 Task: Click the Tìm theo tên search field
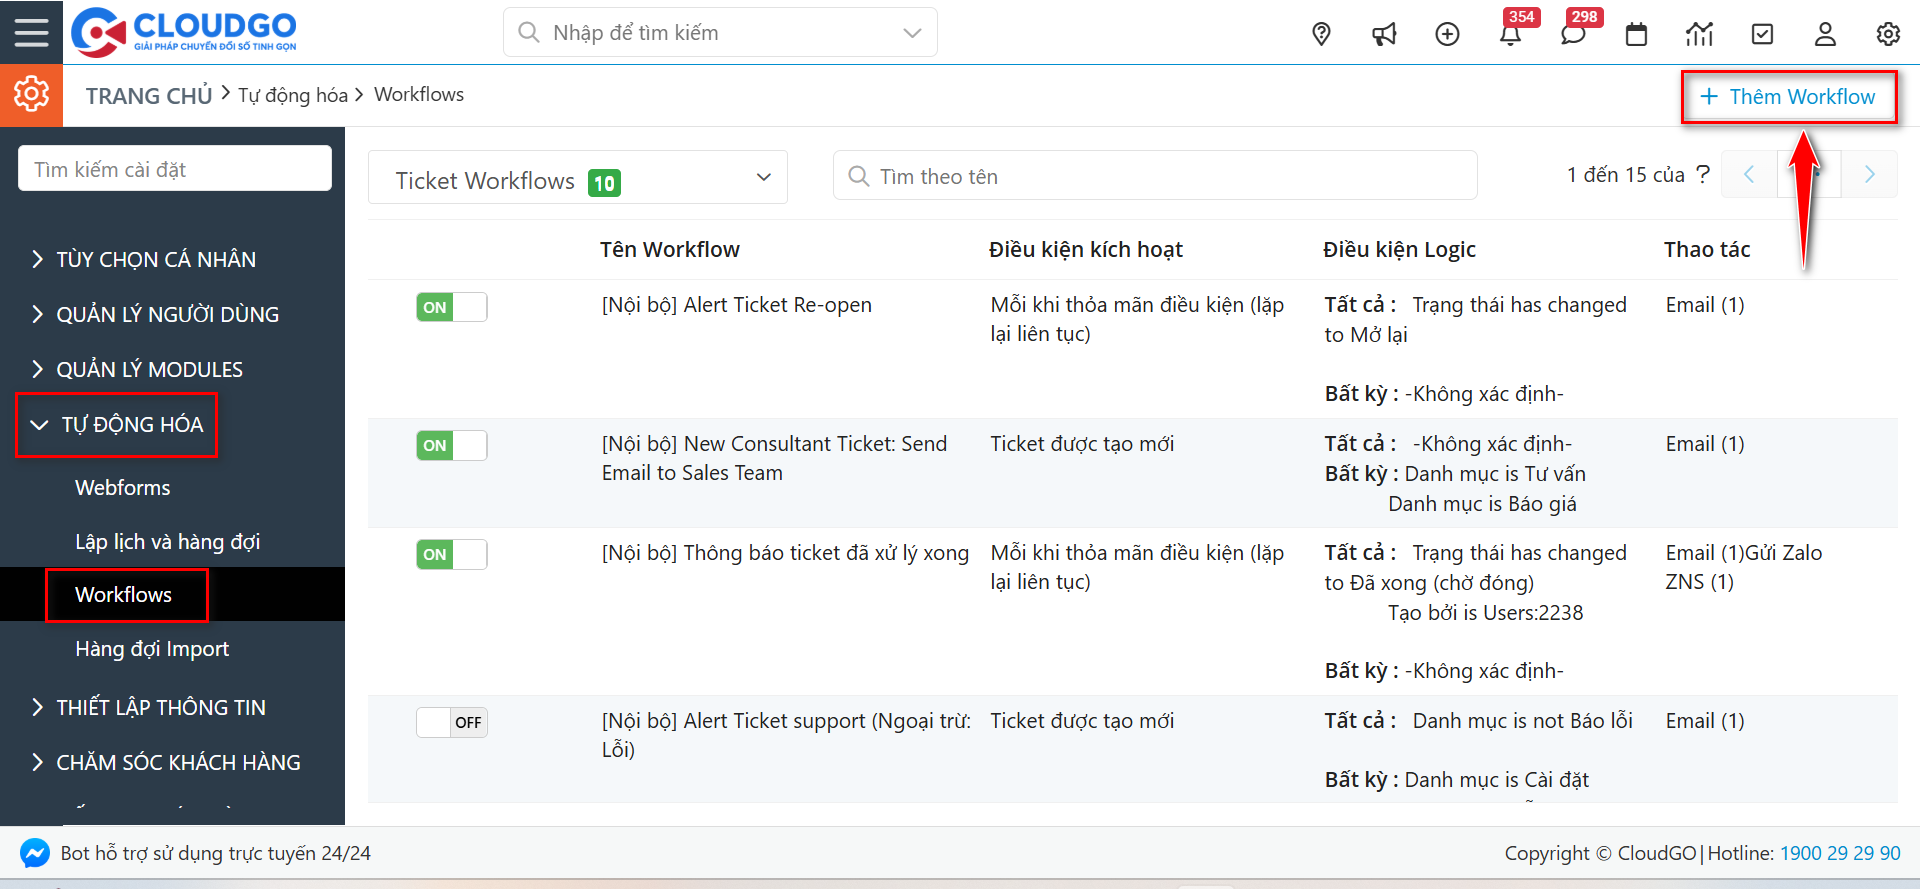click(1155, 176)
